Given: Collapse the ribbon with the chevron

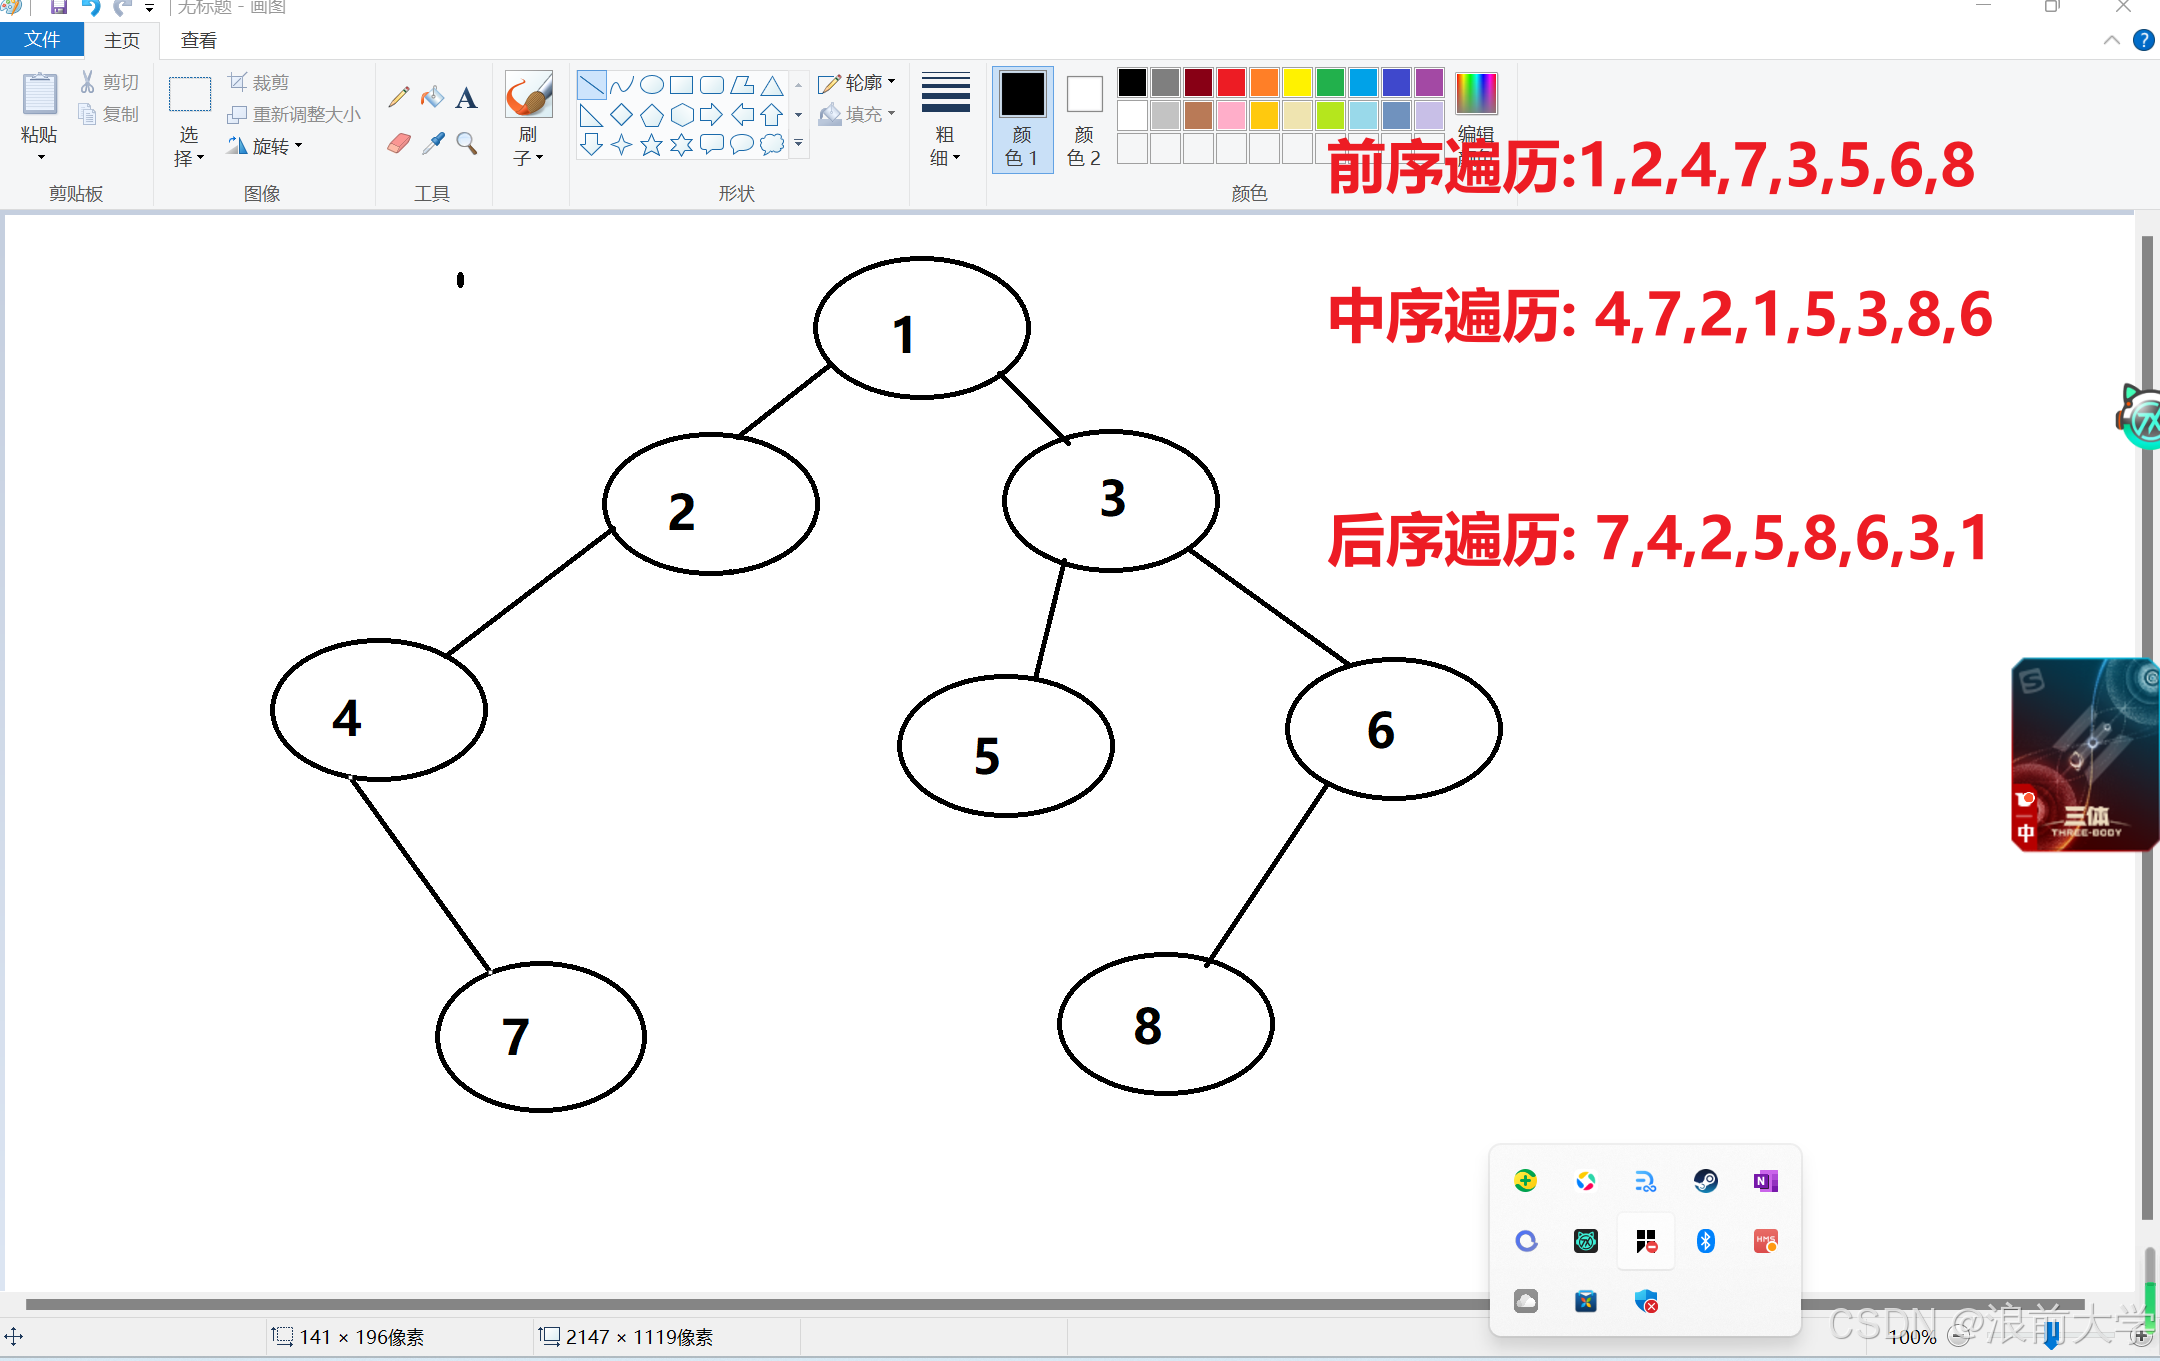Looking at the screenshot, I should pyautogui.click(x=2112, y=40).
